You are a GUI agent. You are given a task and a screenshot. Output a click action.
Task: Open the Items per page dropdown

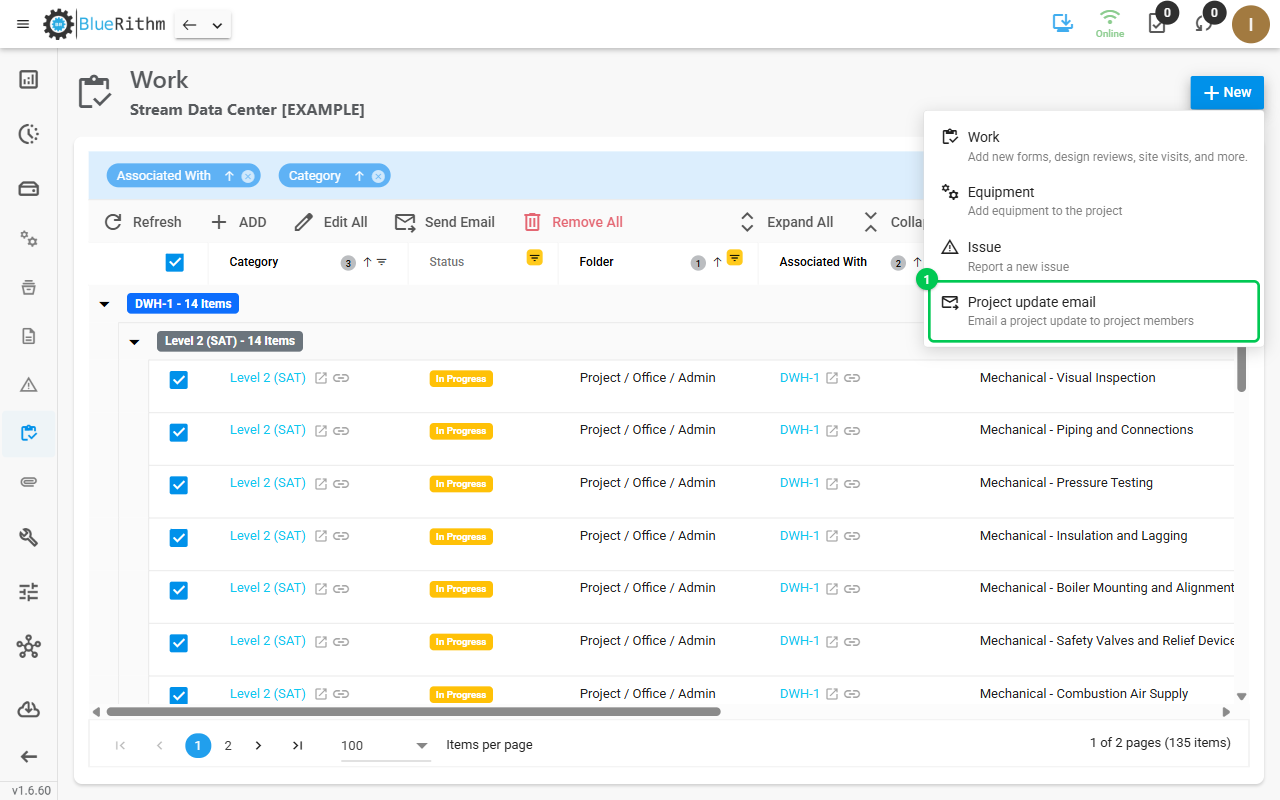(385, 746)
